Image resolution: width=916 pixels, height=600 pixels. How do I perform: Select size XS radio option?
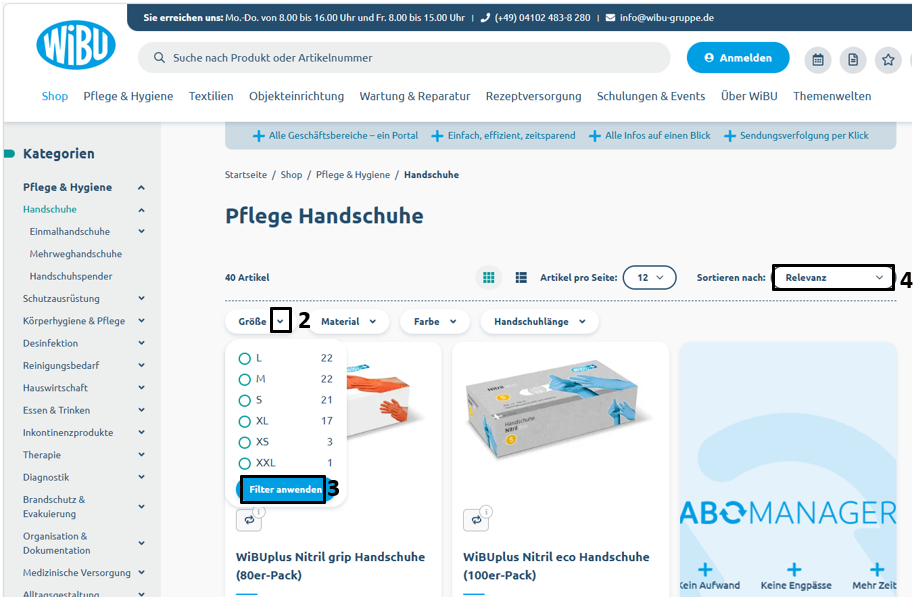[244, 442]
